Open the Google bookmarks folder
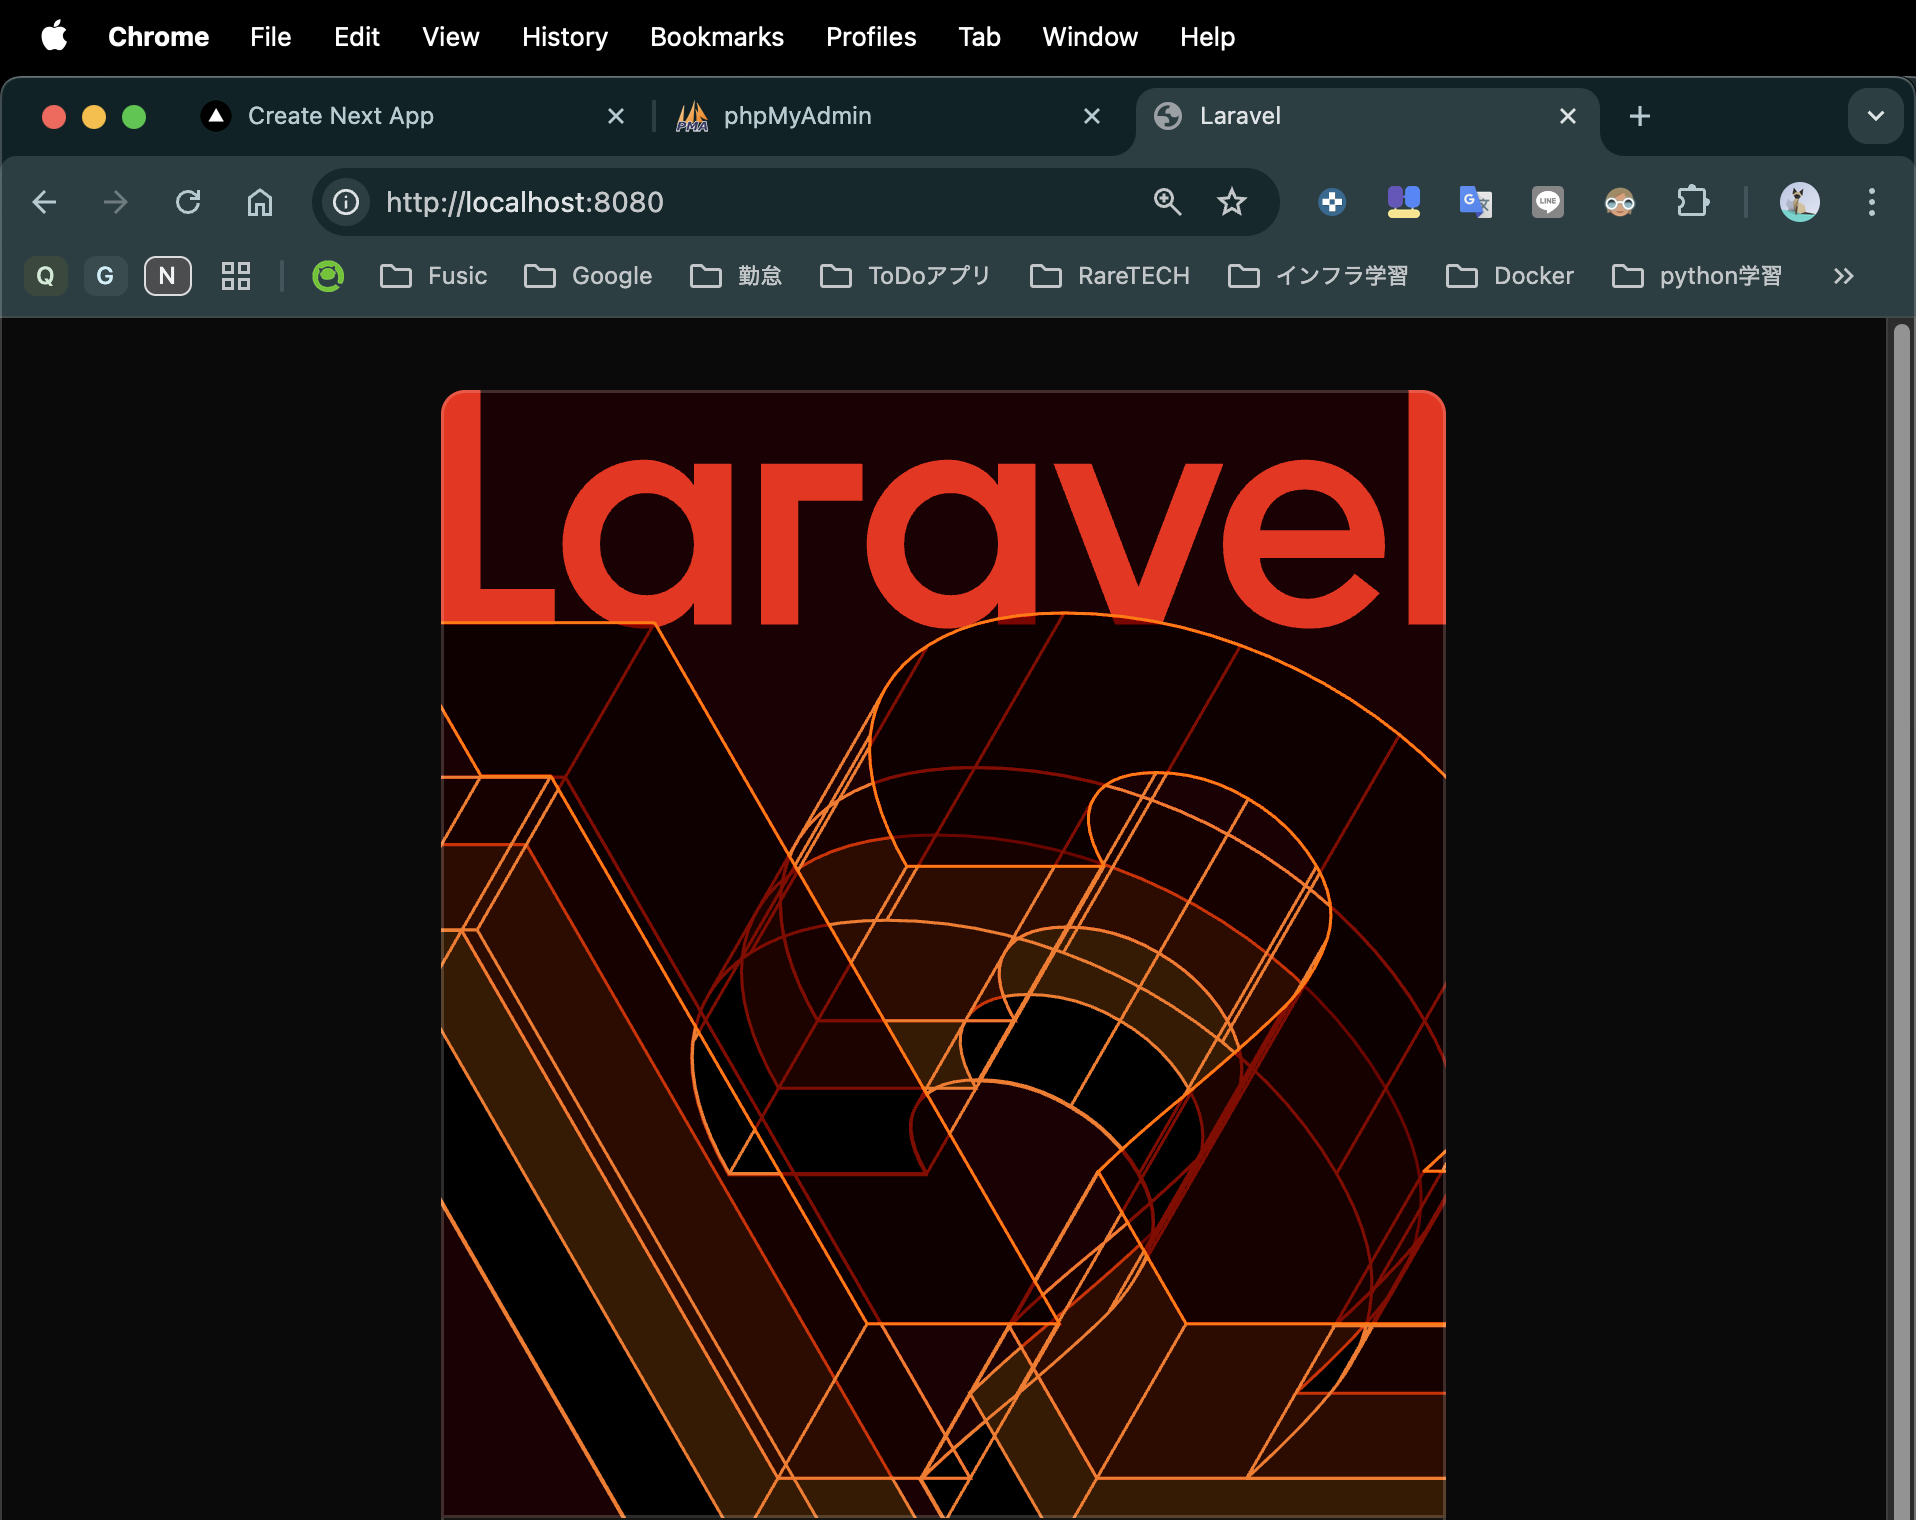Viewport: 1916px width, 1520px height. coord(588,276)
